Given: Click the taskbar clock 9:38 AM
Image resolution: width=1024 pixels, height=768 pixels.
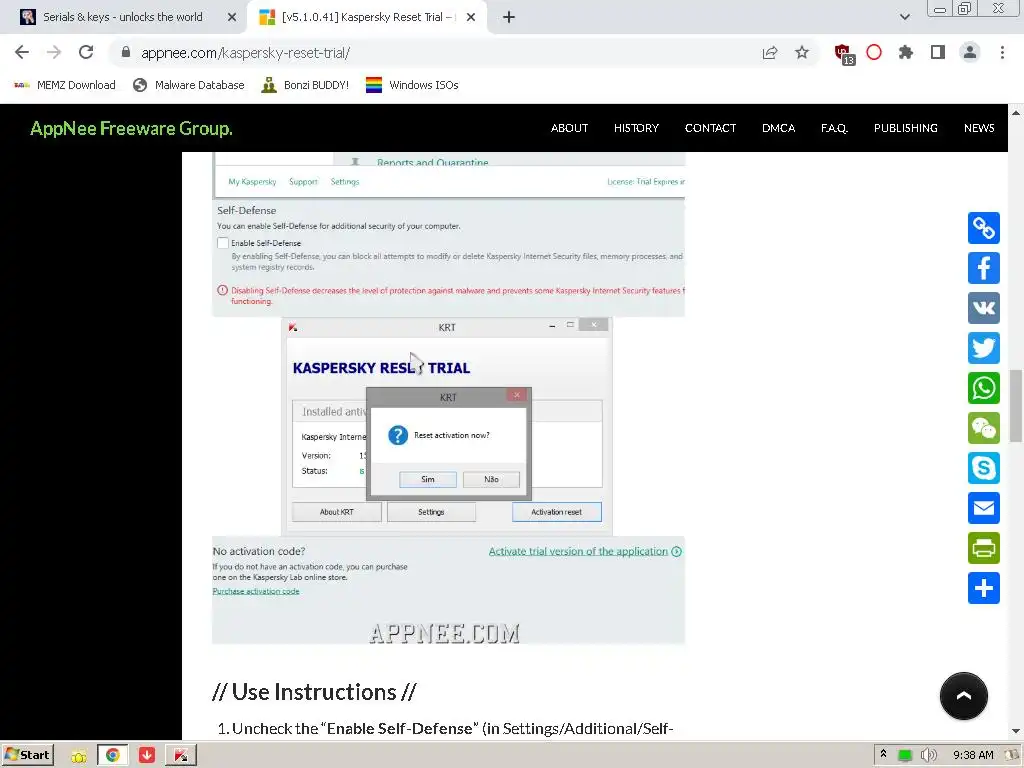Looking at the screenshot, I should [x=972, y=755].
